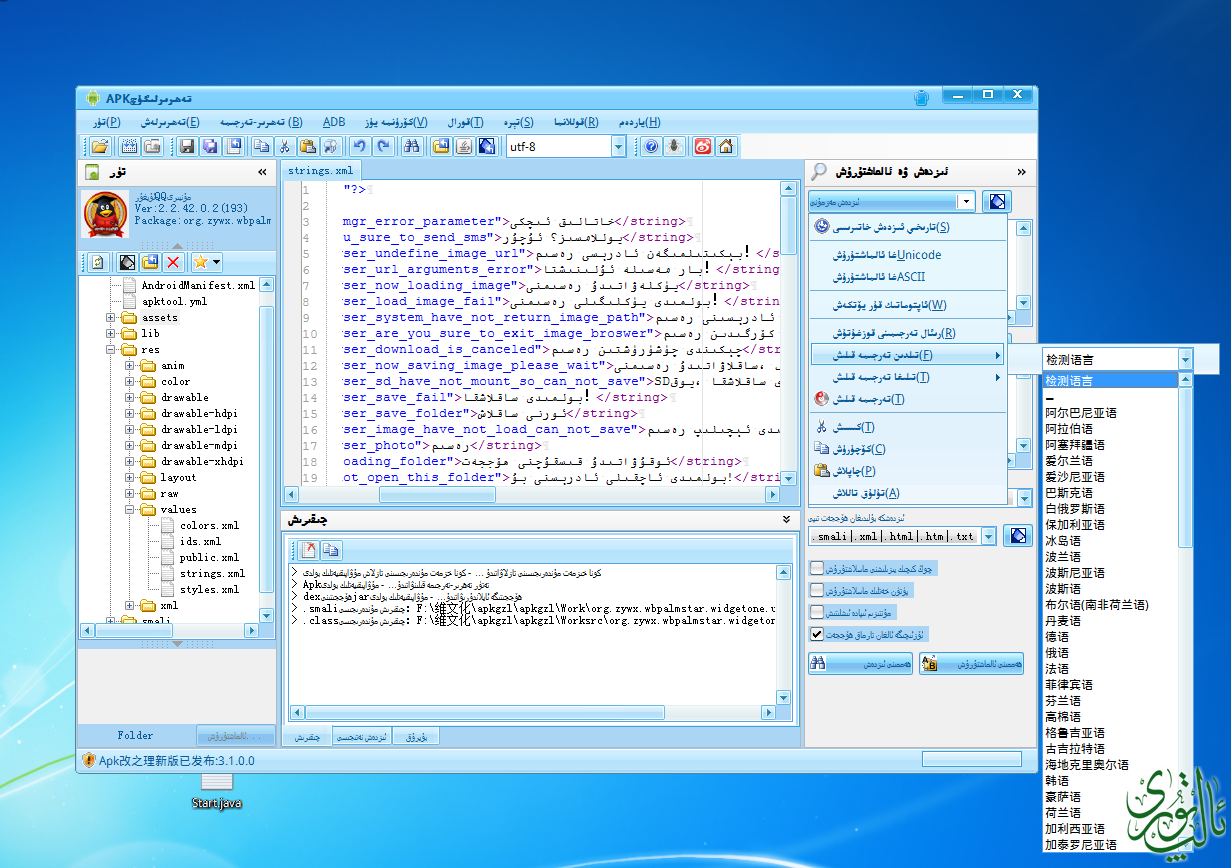Click the bug icon in the toolbar

[x=675, y=147]
